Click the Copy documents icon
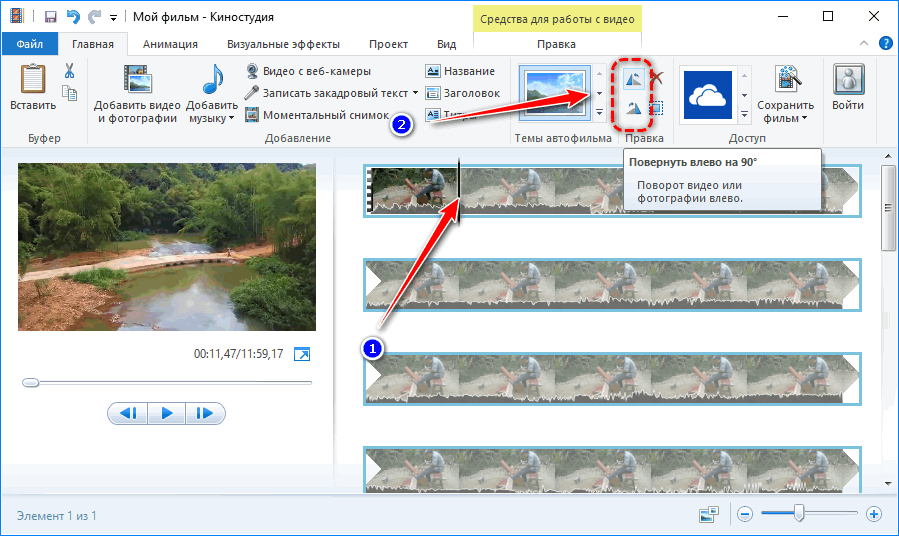This screenshot has height=536, width=899. click(69, 93)
